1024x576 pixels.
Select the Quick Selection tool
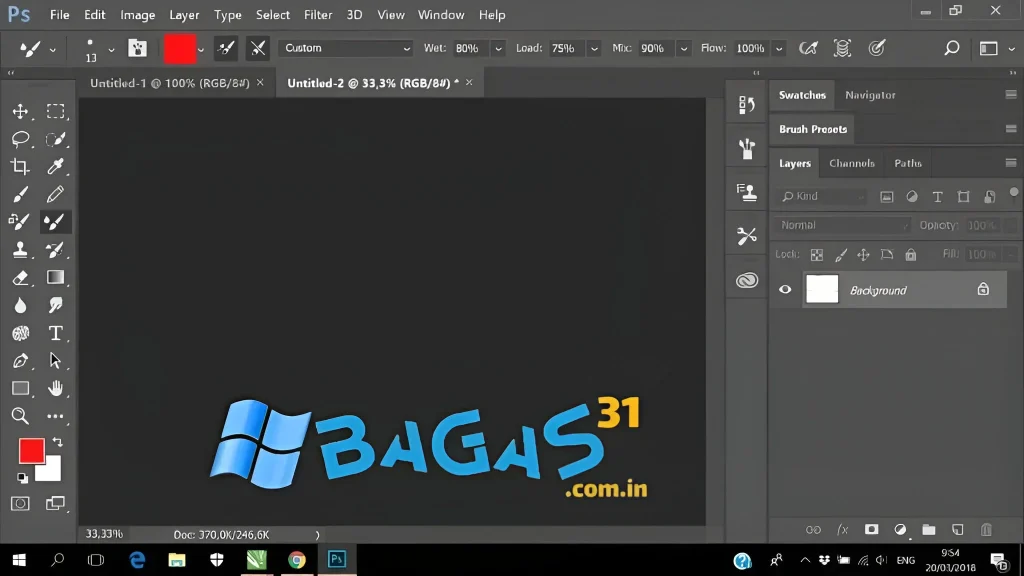(x=56, y=138)
